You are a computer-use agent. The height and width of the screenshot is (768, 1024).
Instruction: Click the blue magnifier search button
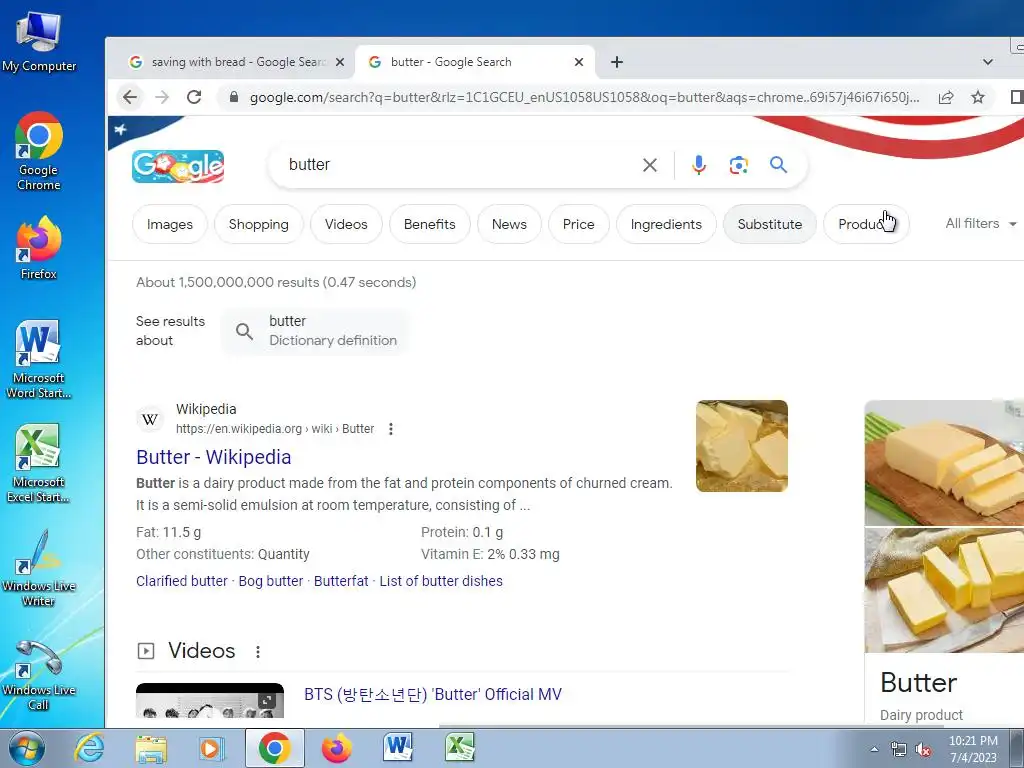click(778, 165)
